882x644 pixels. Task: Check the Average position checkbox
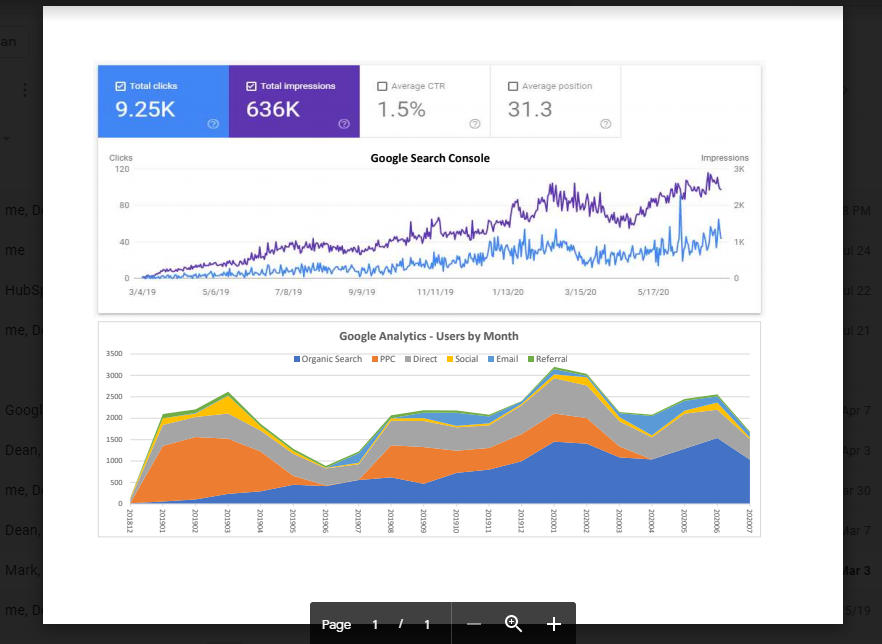pyautogui.click(x=512, y=86)
